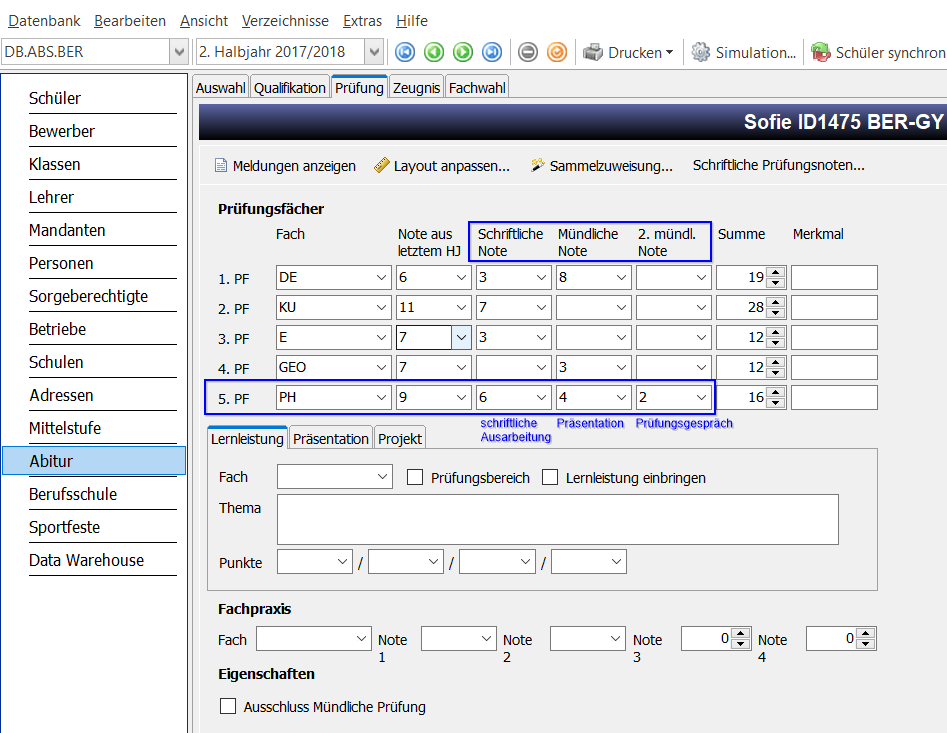Switch to the Präsentation sub-tab
Viewport: 947px width, 733px height.
tap(331, 439)
